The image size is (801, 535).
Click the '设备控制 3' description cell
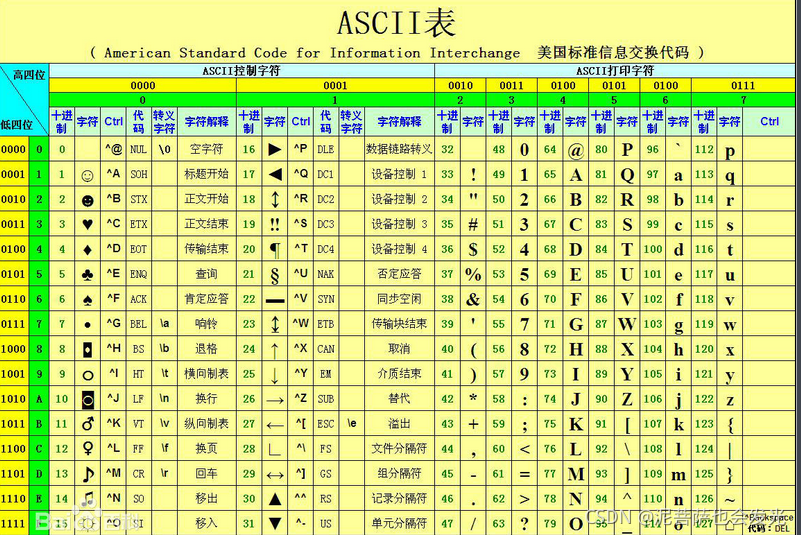[x=399, y=224]
